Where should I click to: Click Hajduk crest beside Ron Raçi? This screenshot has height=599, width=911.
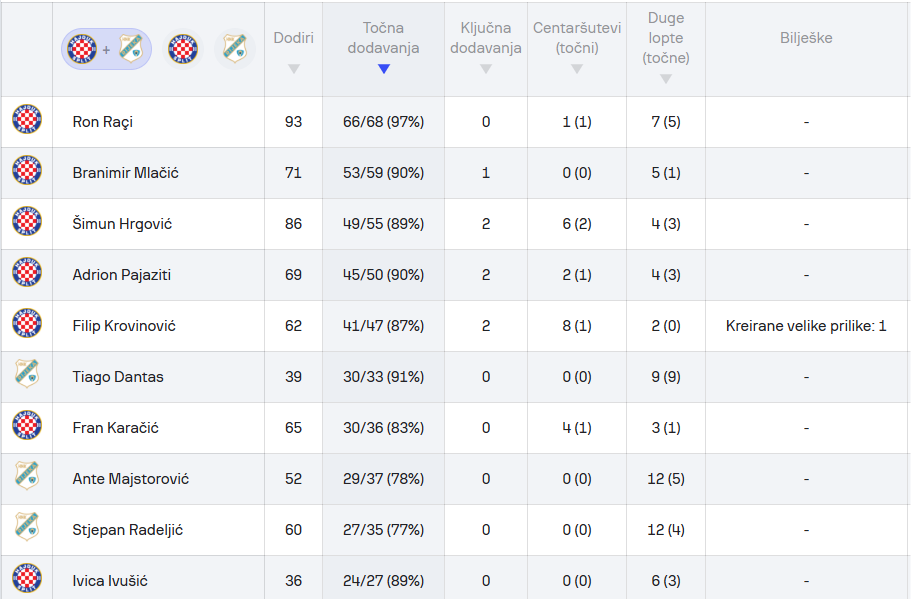(27, 120)
